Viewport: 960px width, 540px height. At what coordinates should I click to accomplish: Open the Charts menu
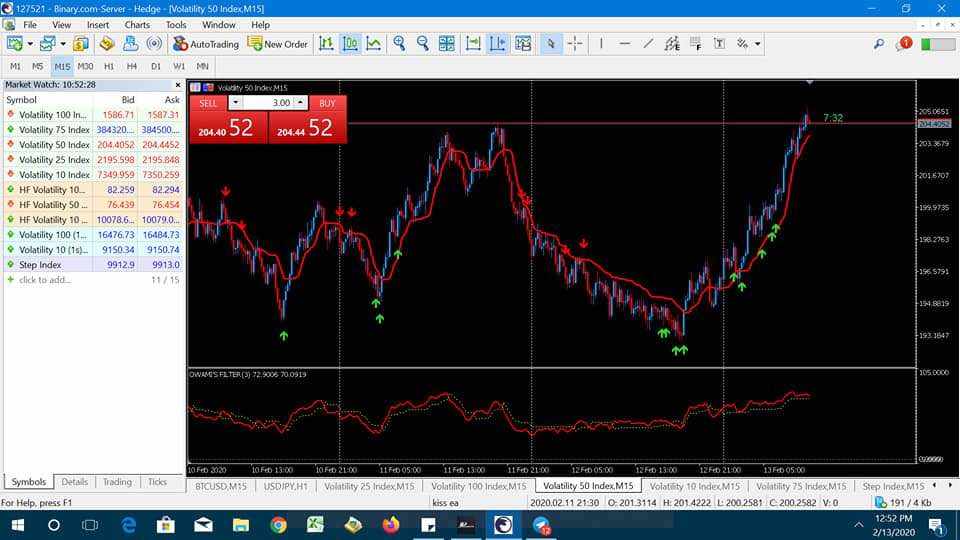pos(137,24)
